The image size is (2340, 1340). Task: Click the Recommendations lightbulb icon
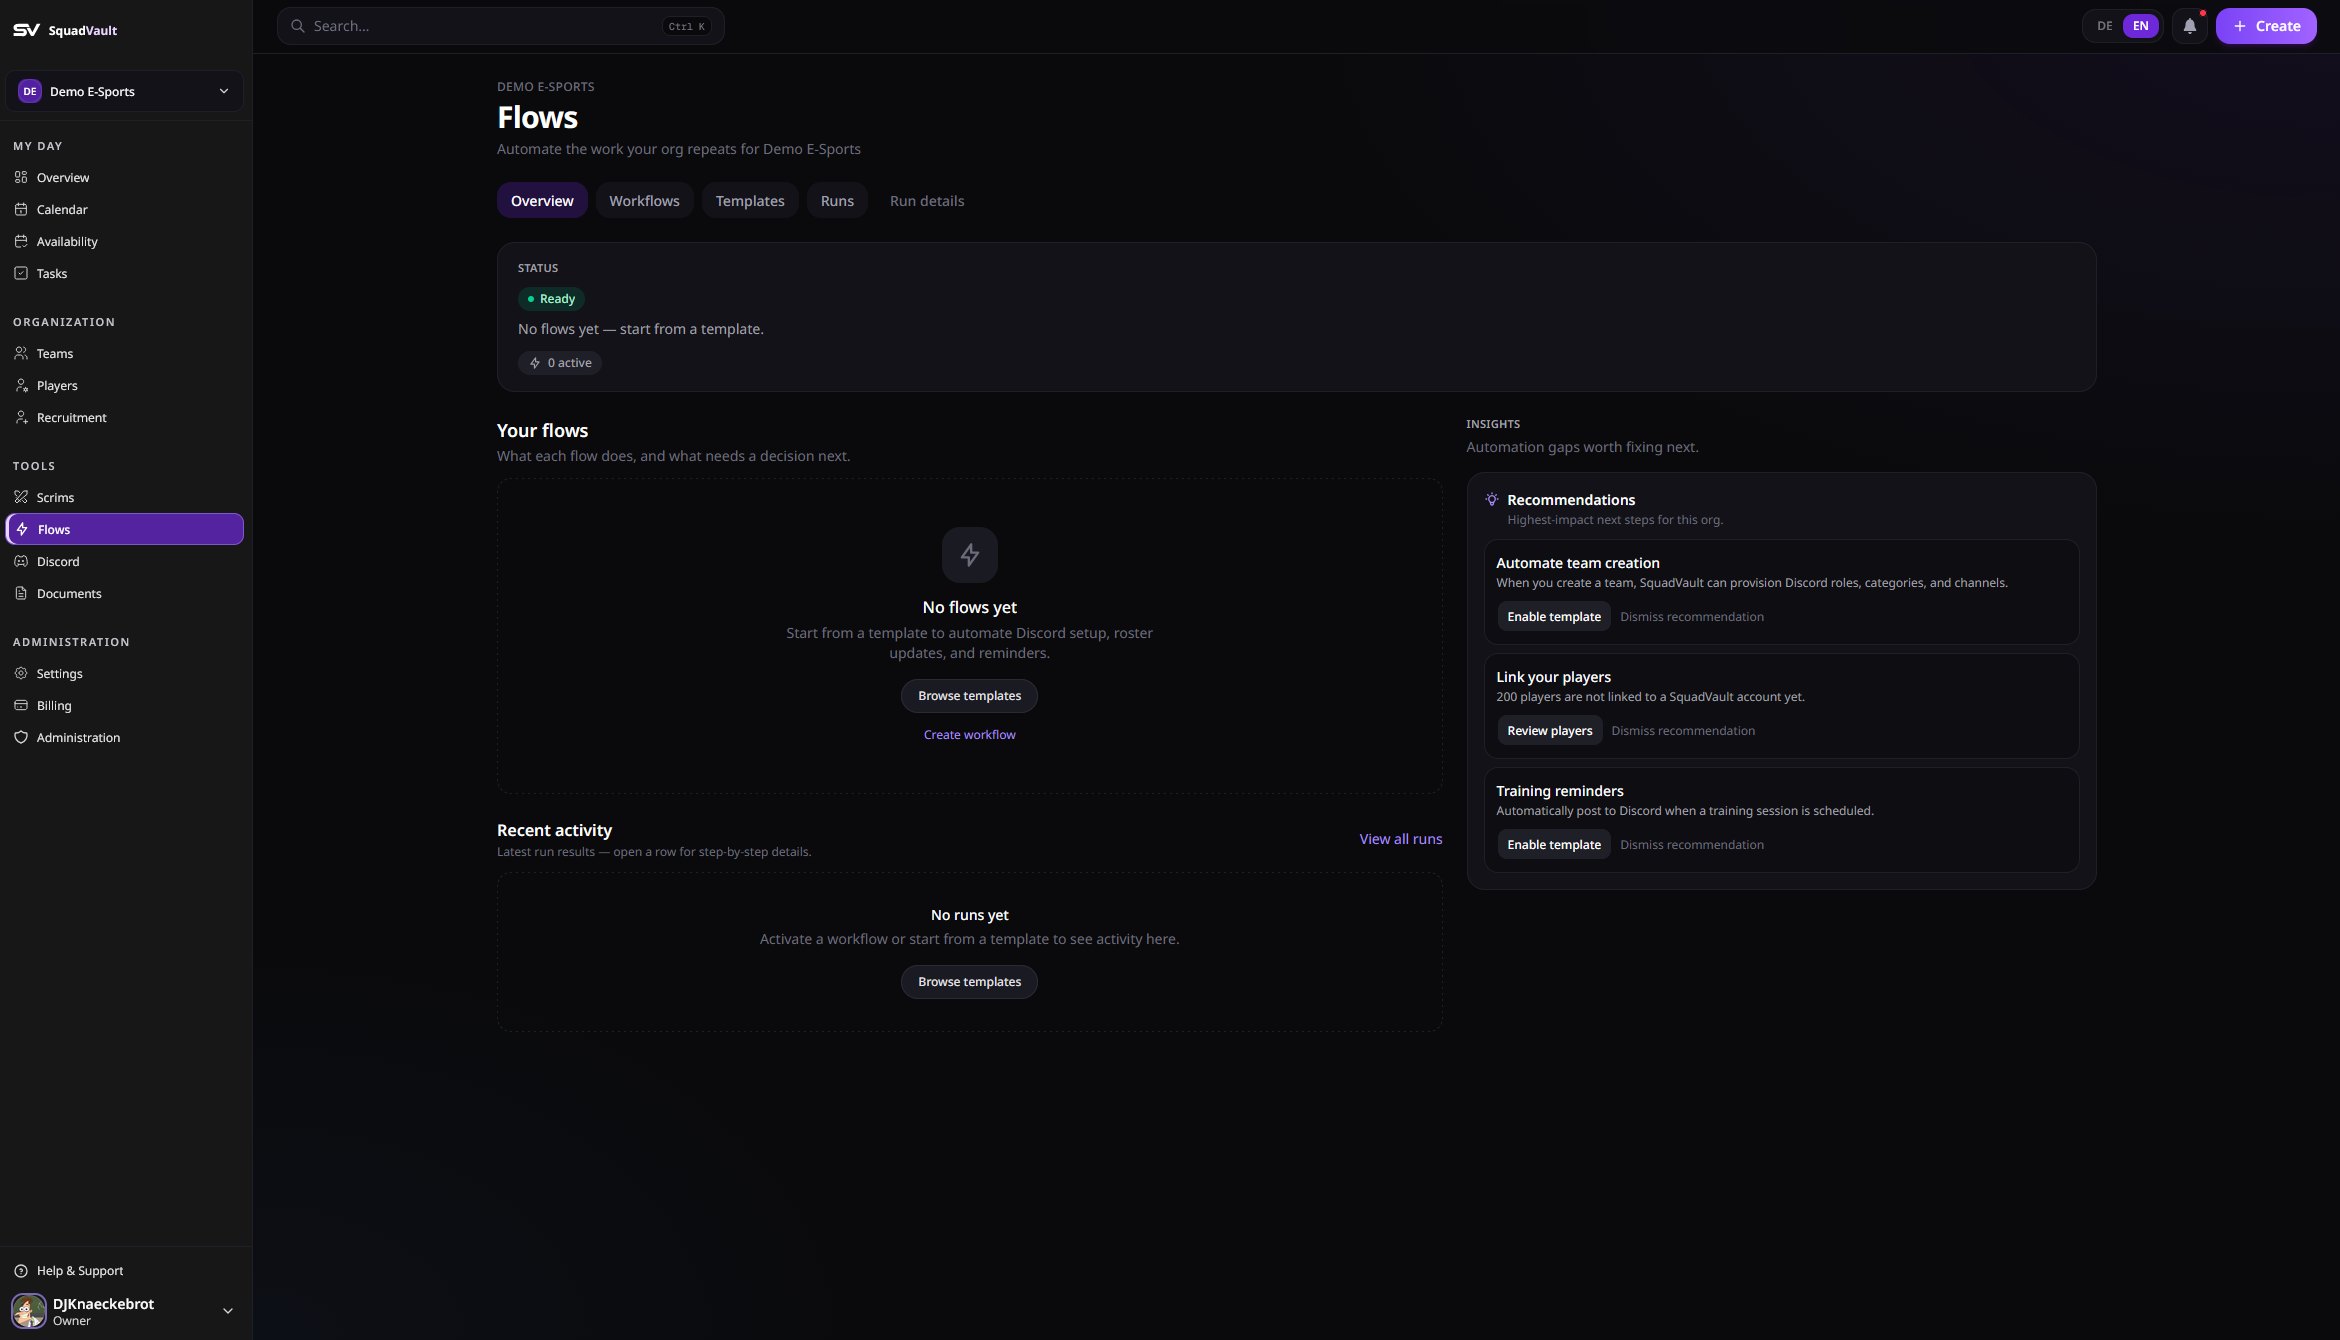(x=1492, y=499)
